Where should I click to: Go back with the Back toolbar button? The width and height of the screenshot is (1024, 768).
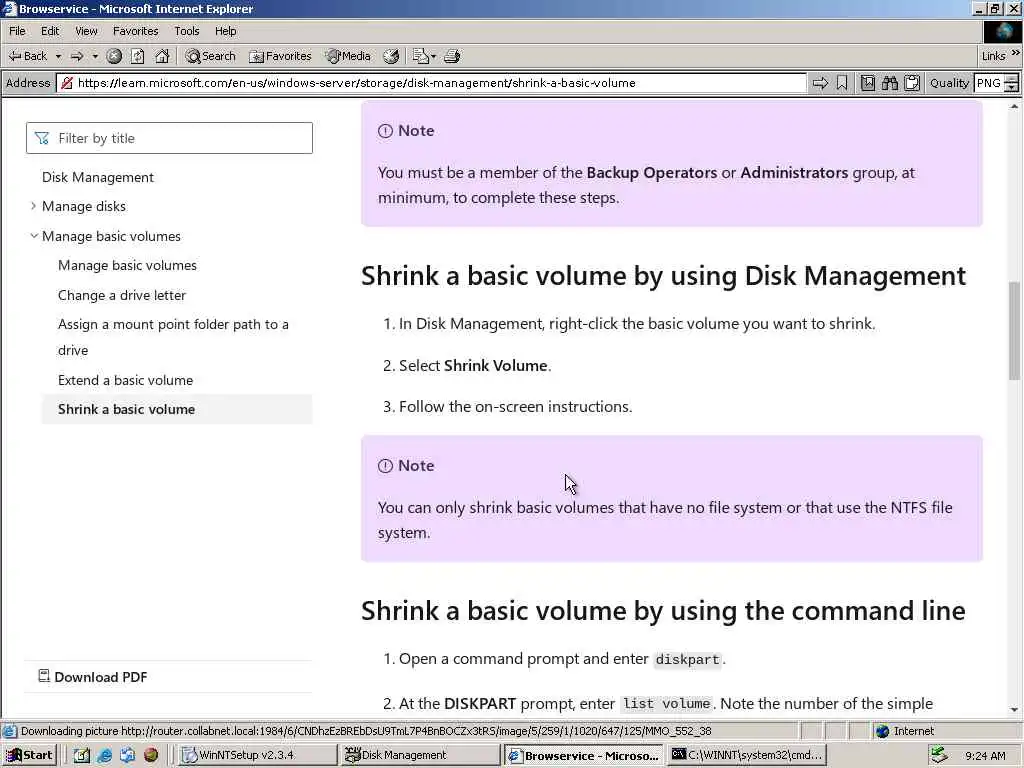click(x=27, y=56)
